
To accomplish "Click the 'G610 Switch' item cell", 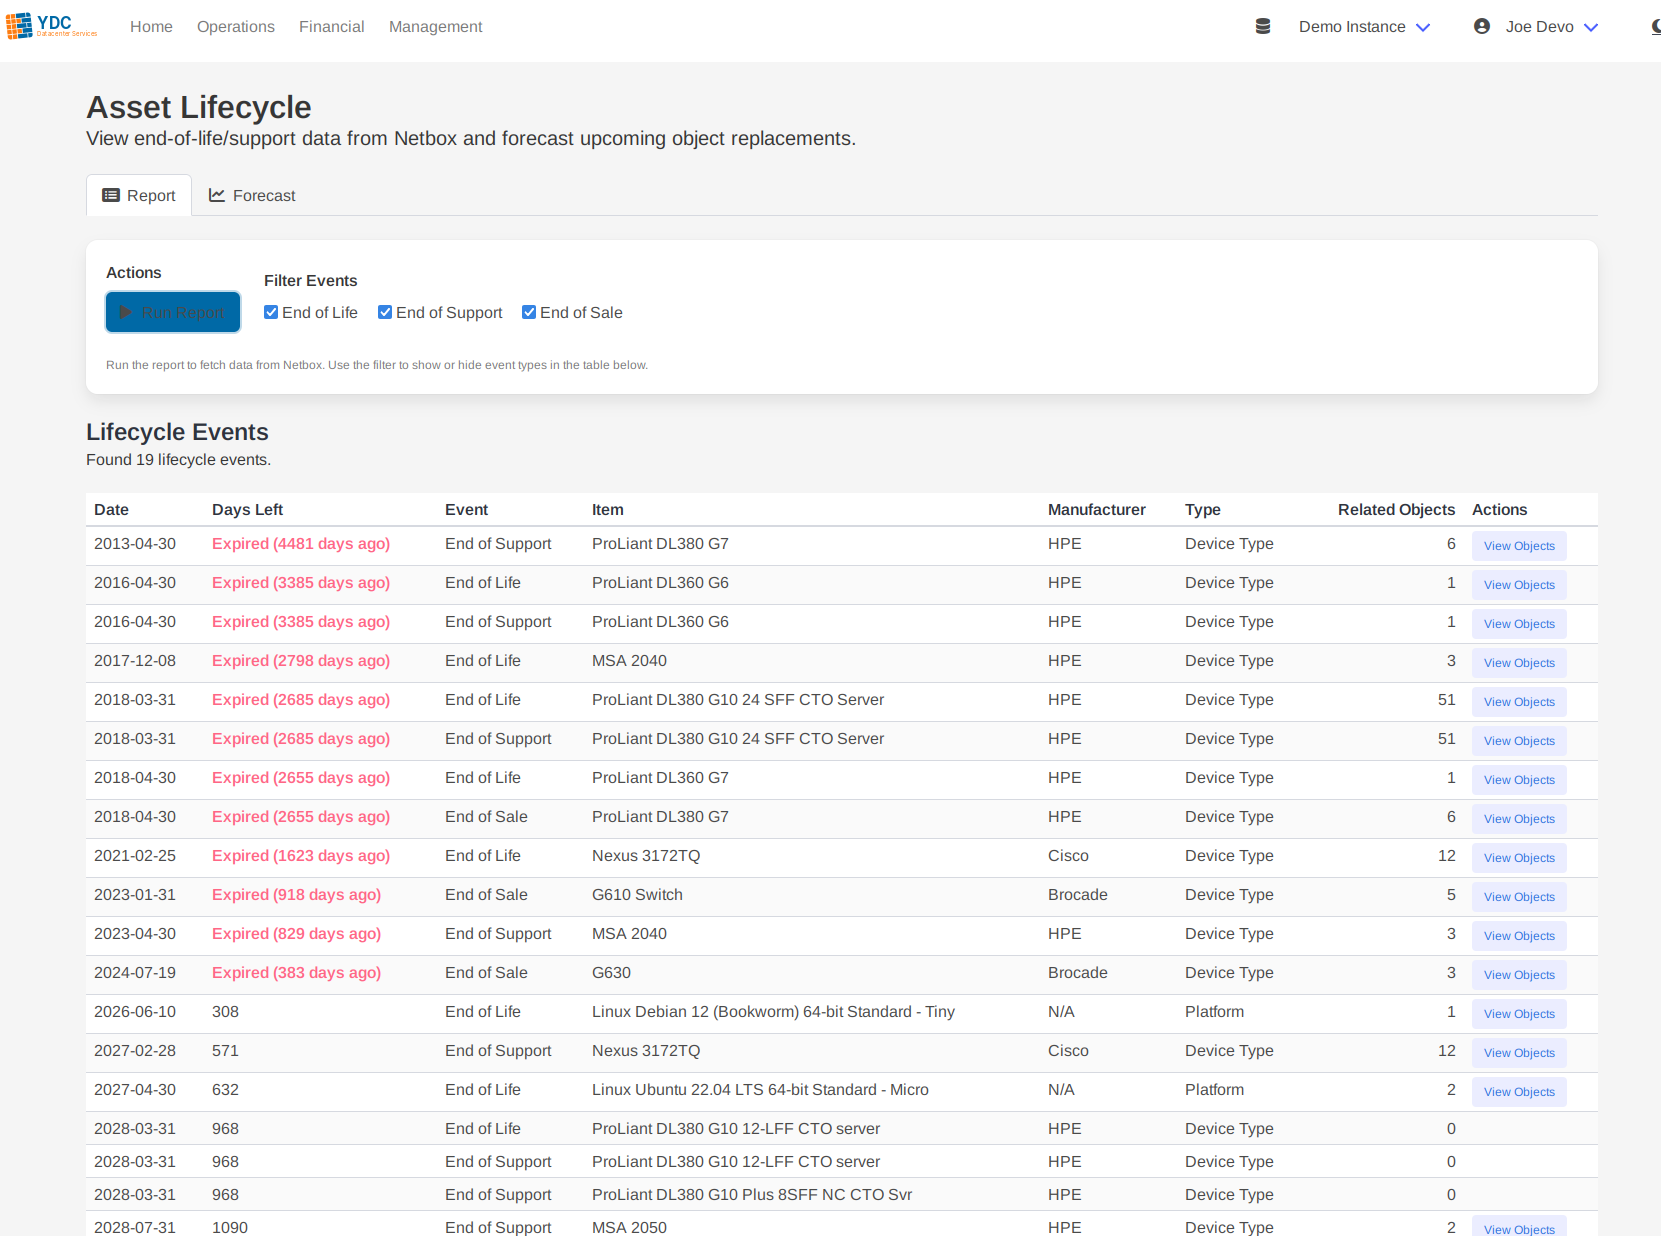I will click(x=637, y=895).
